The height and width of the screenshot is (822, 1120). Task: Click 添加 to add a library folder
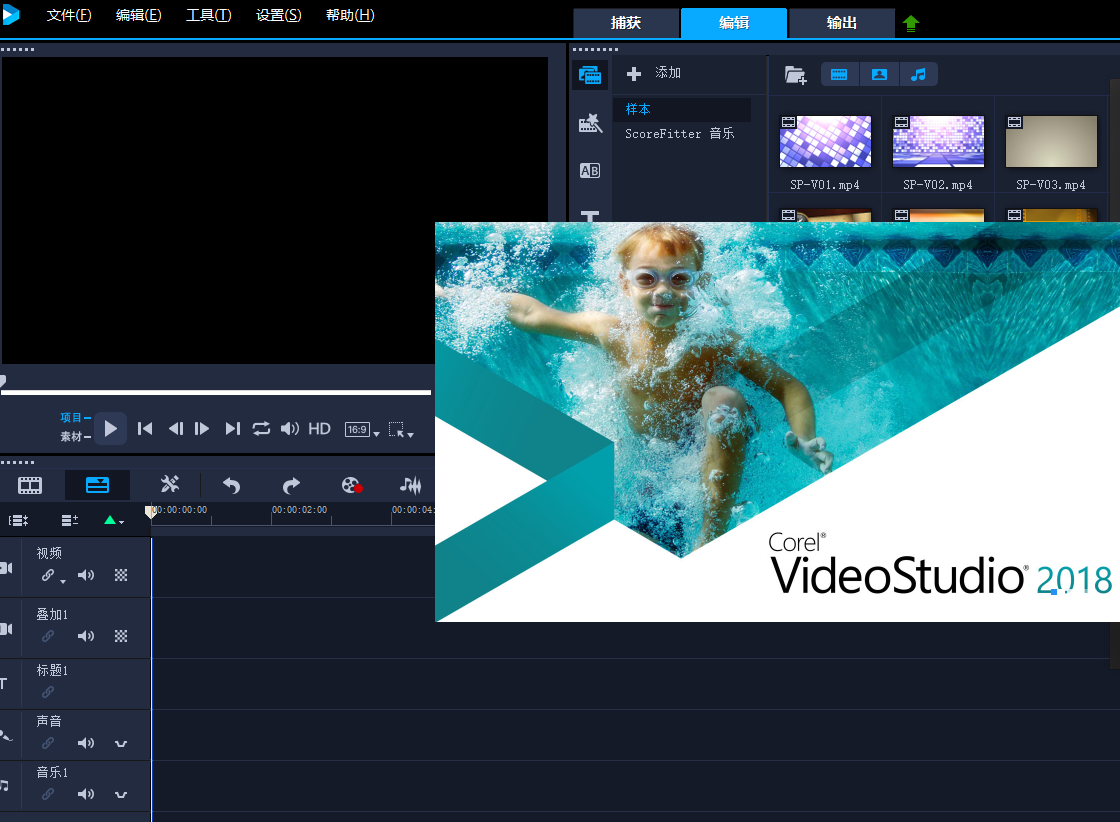(x=654, y=73)
